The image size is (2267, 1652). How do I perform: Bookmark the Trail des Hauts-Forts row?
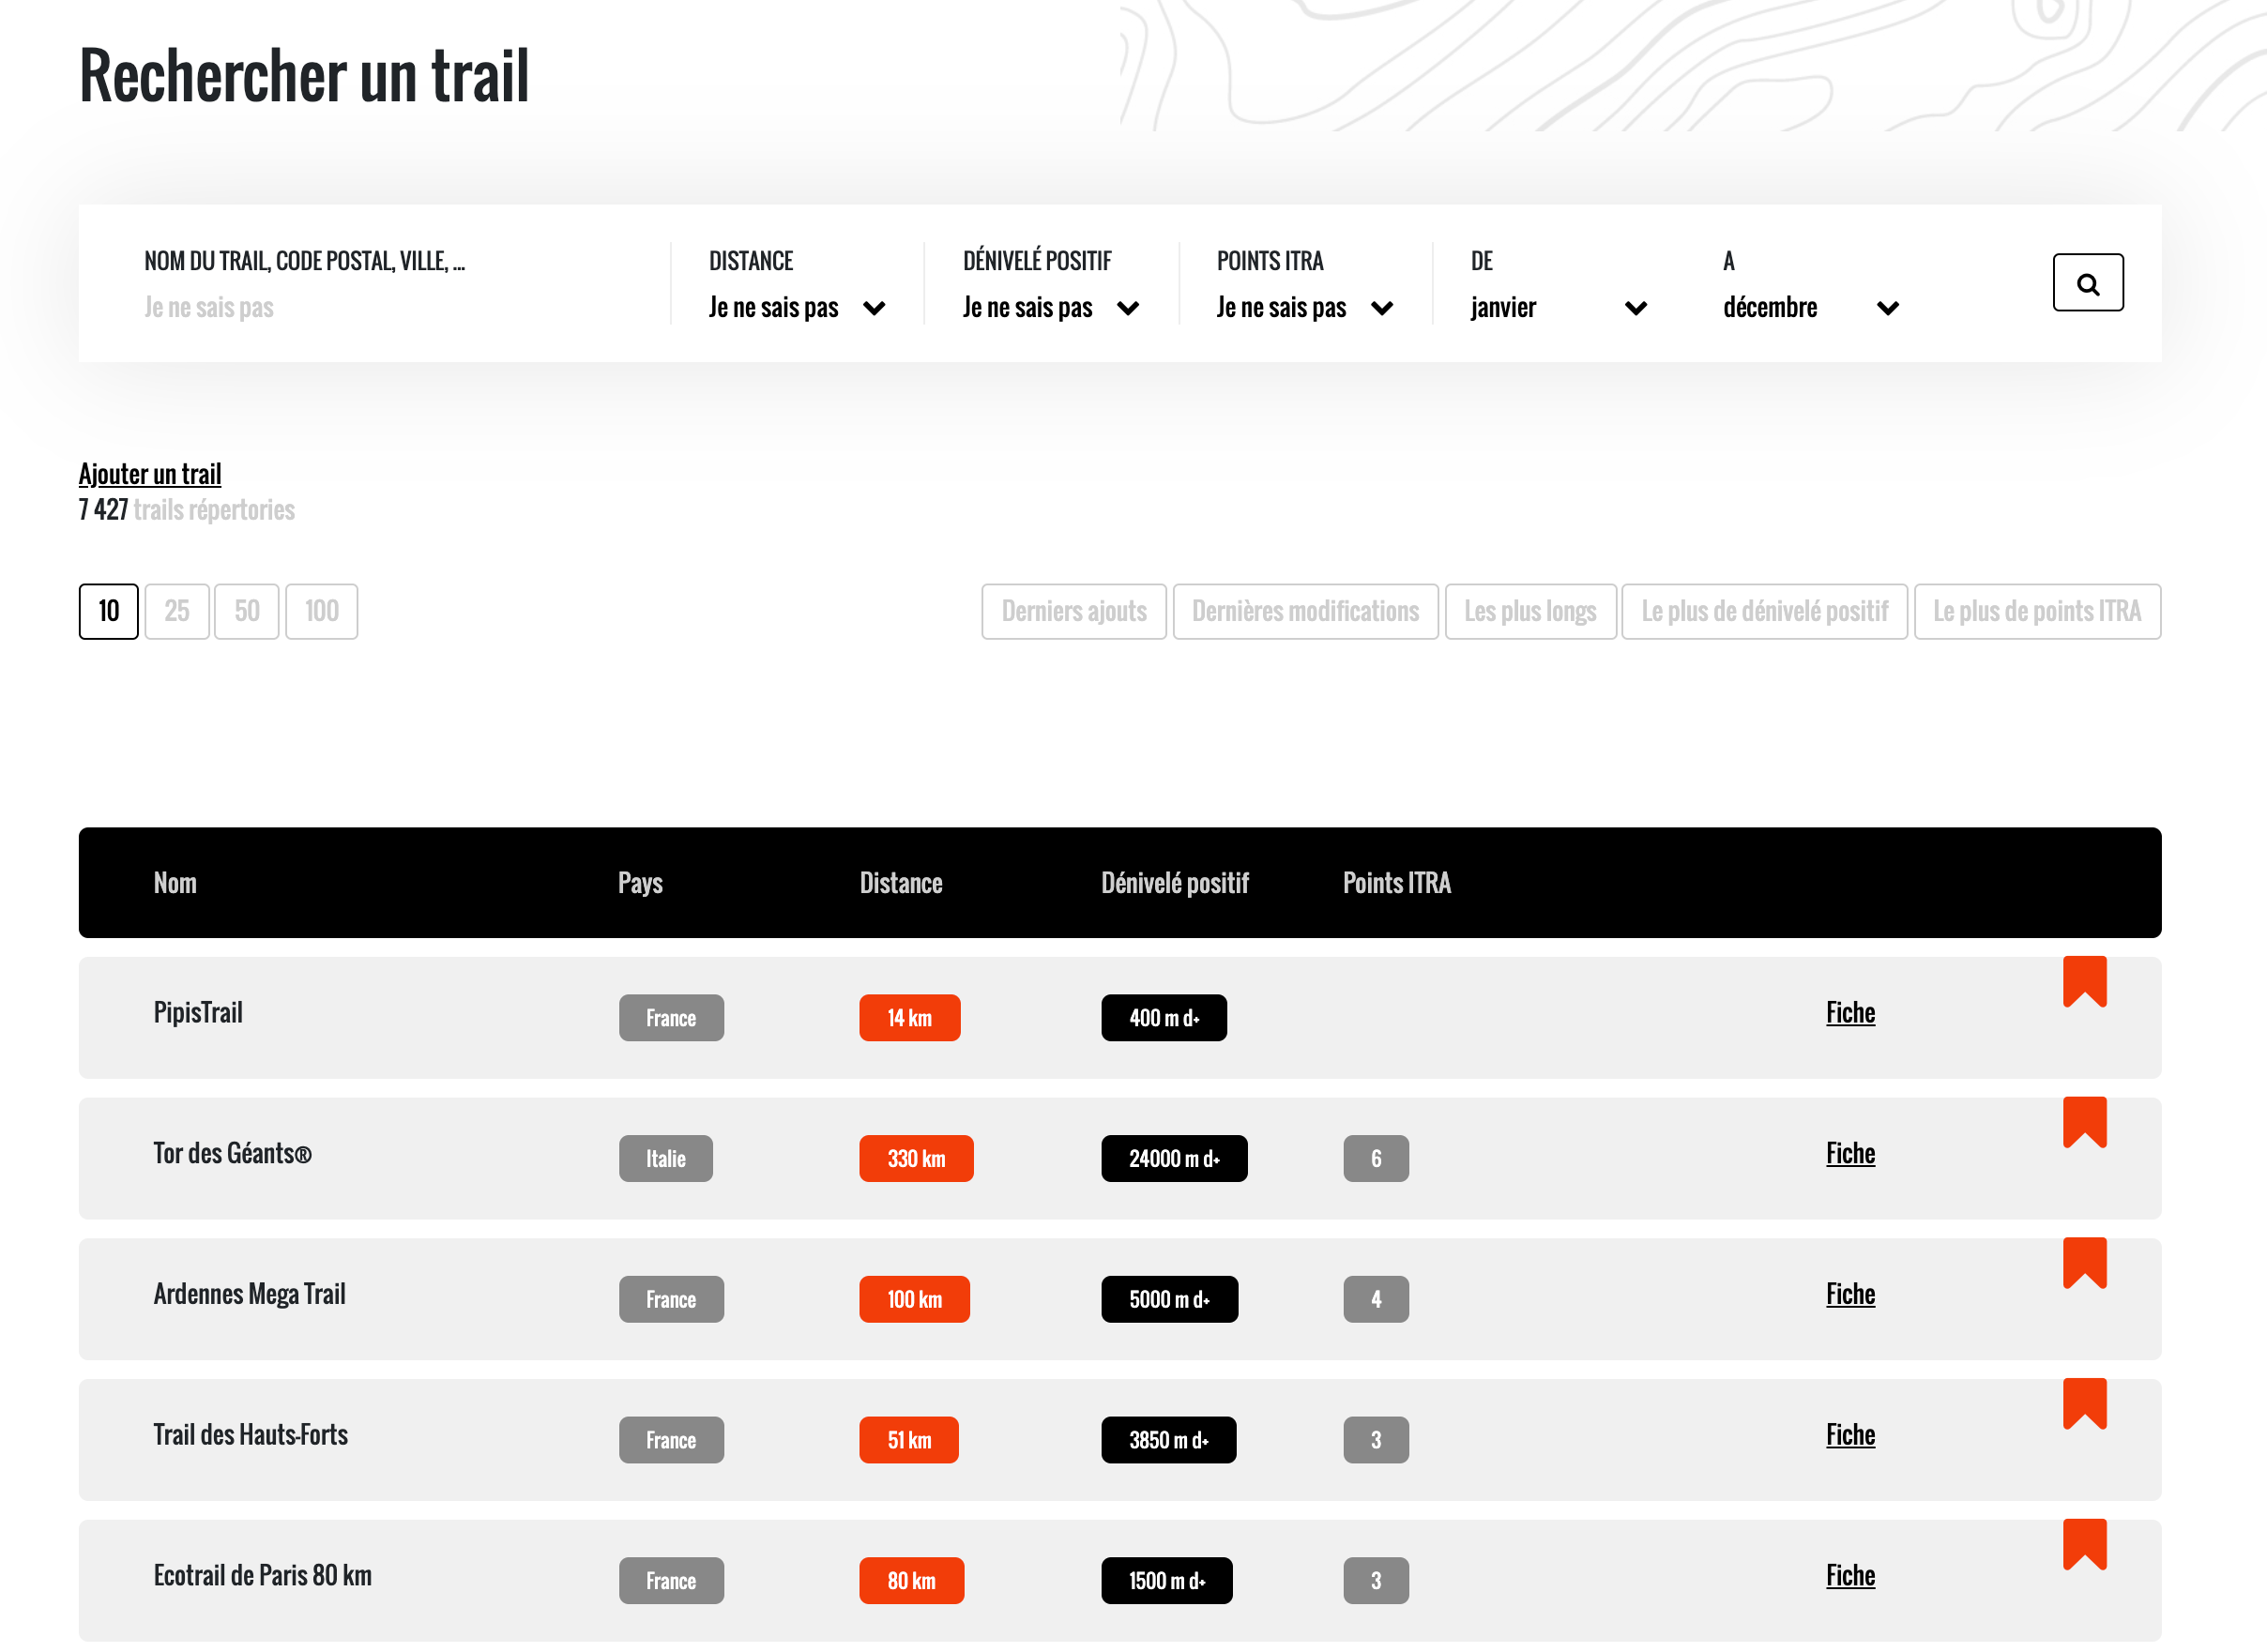pos(2084,1405)
